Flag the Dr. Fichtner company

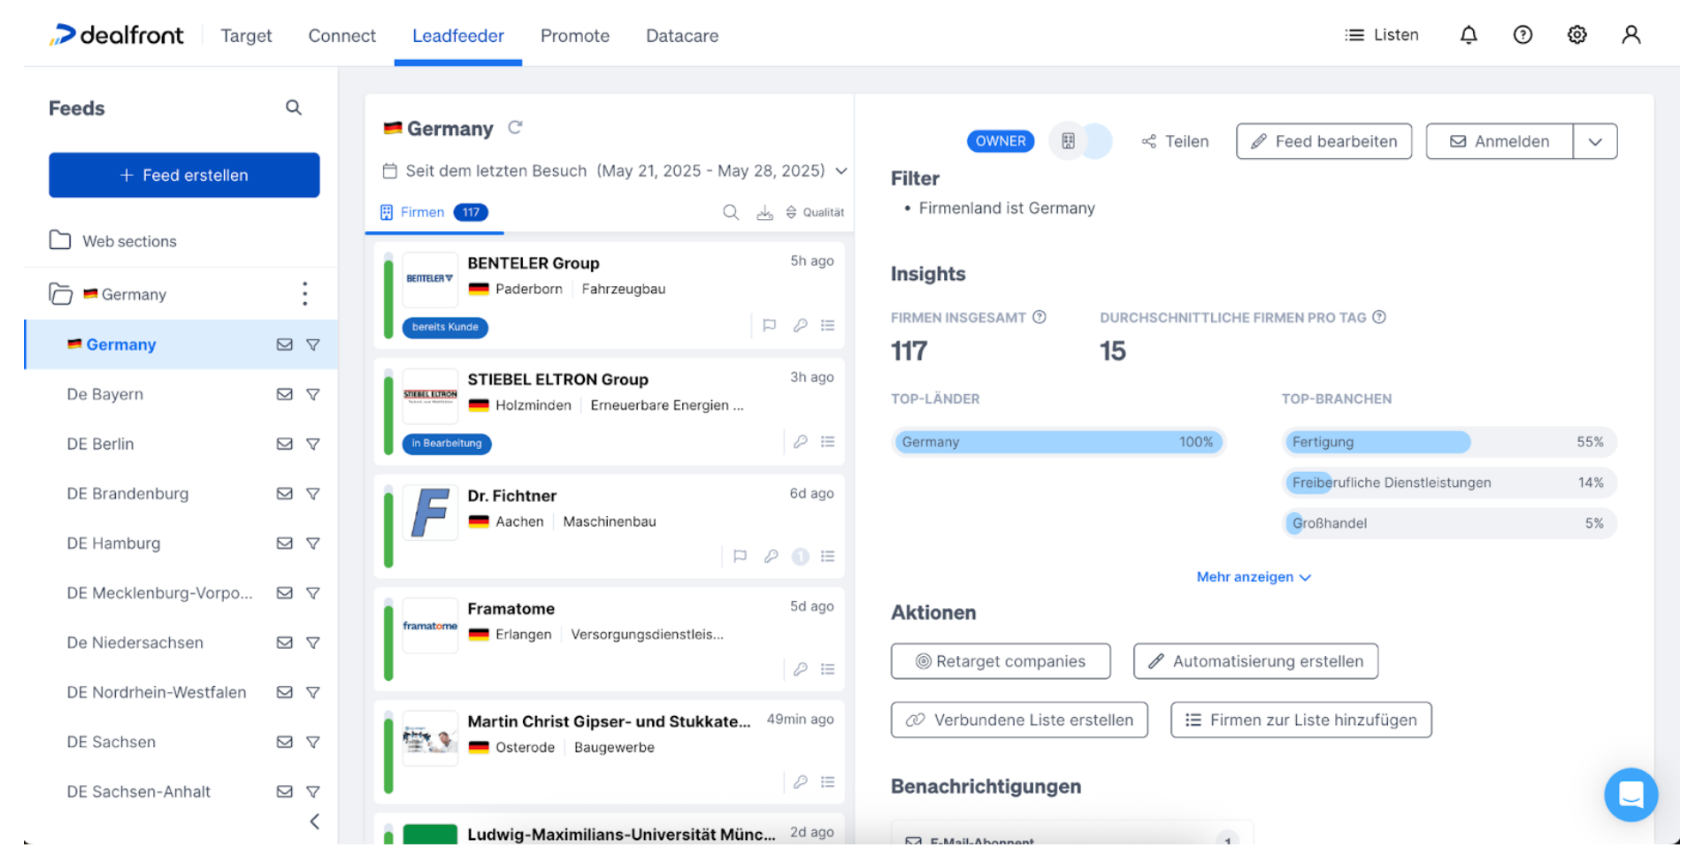(740, 556)
